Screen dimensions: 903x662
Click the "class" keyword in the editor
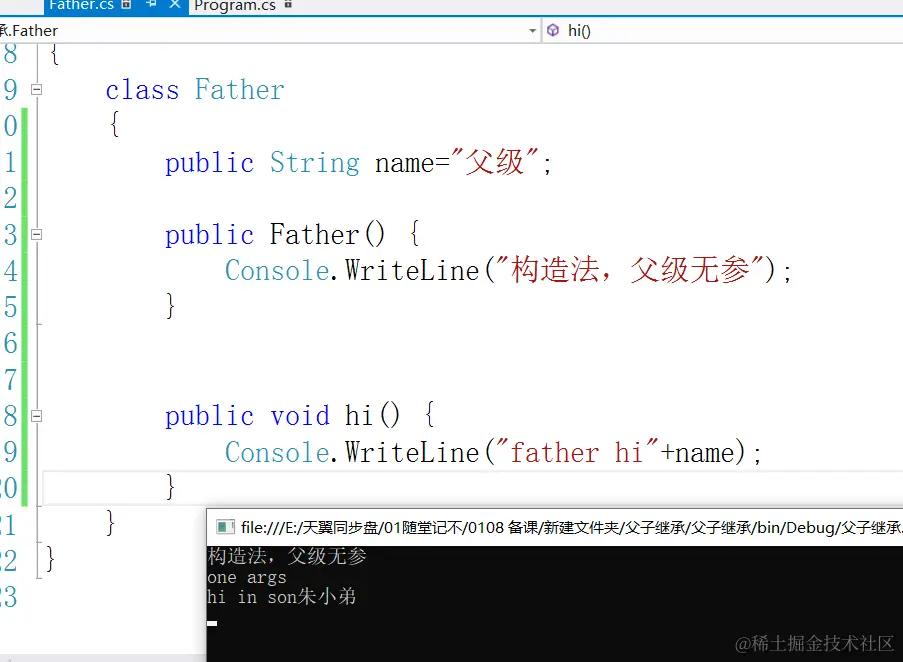142,90
